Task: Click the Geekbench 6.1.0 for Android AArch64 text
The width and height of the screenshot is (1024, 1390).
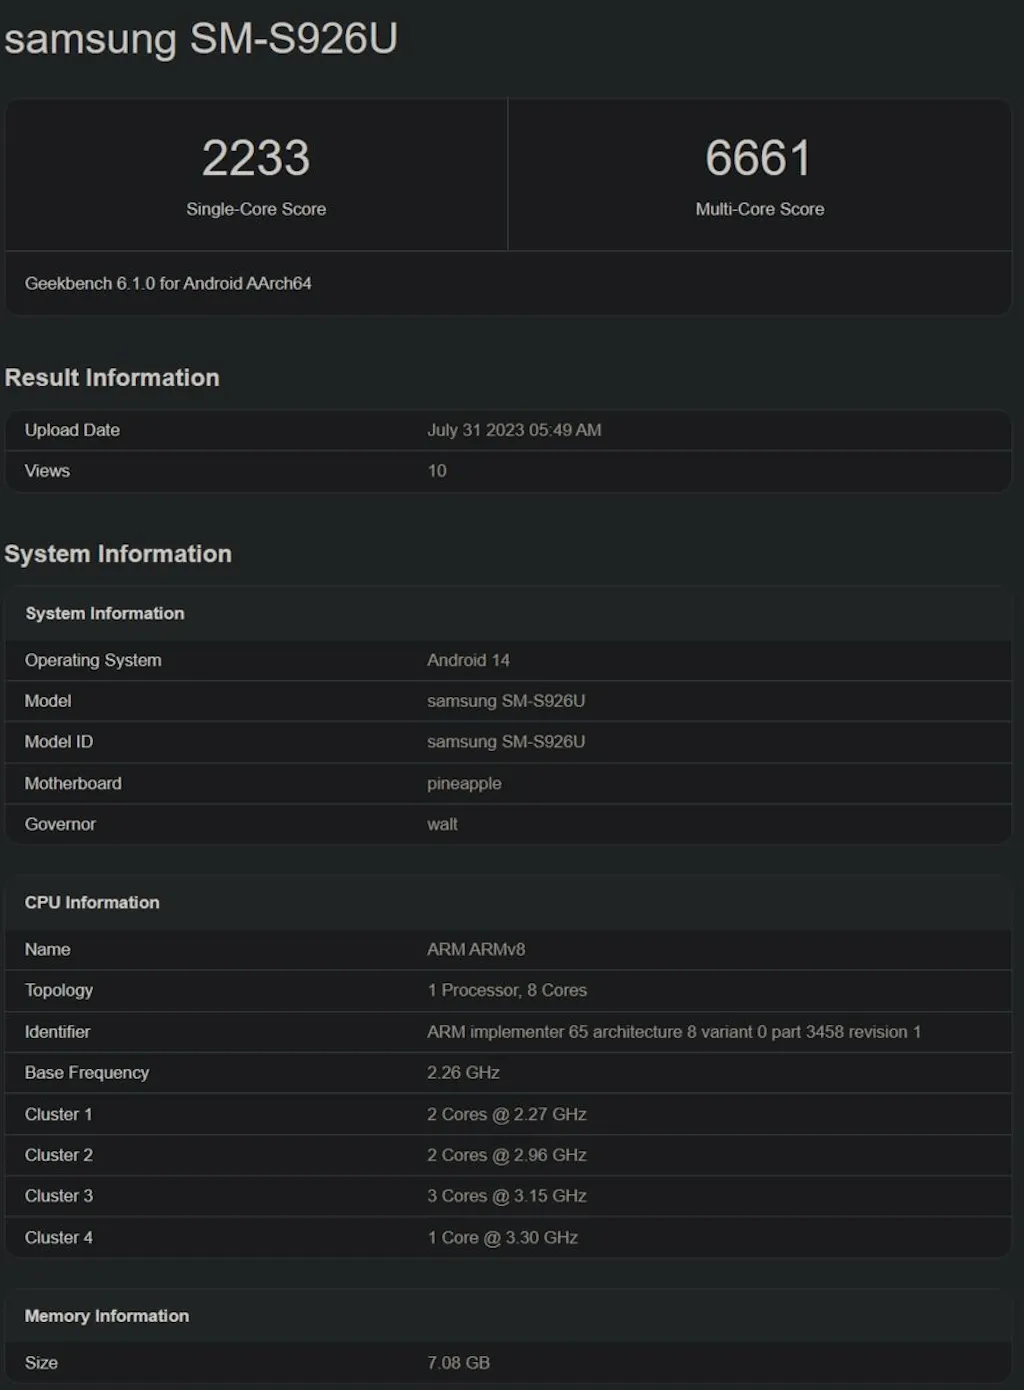Action: tap(168, 283)
